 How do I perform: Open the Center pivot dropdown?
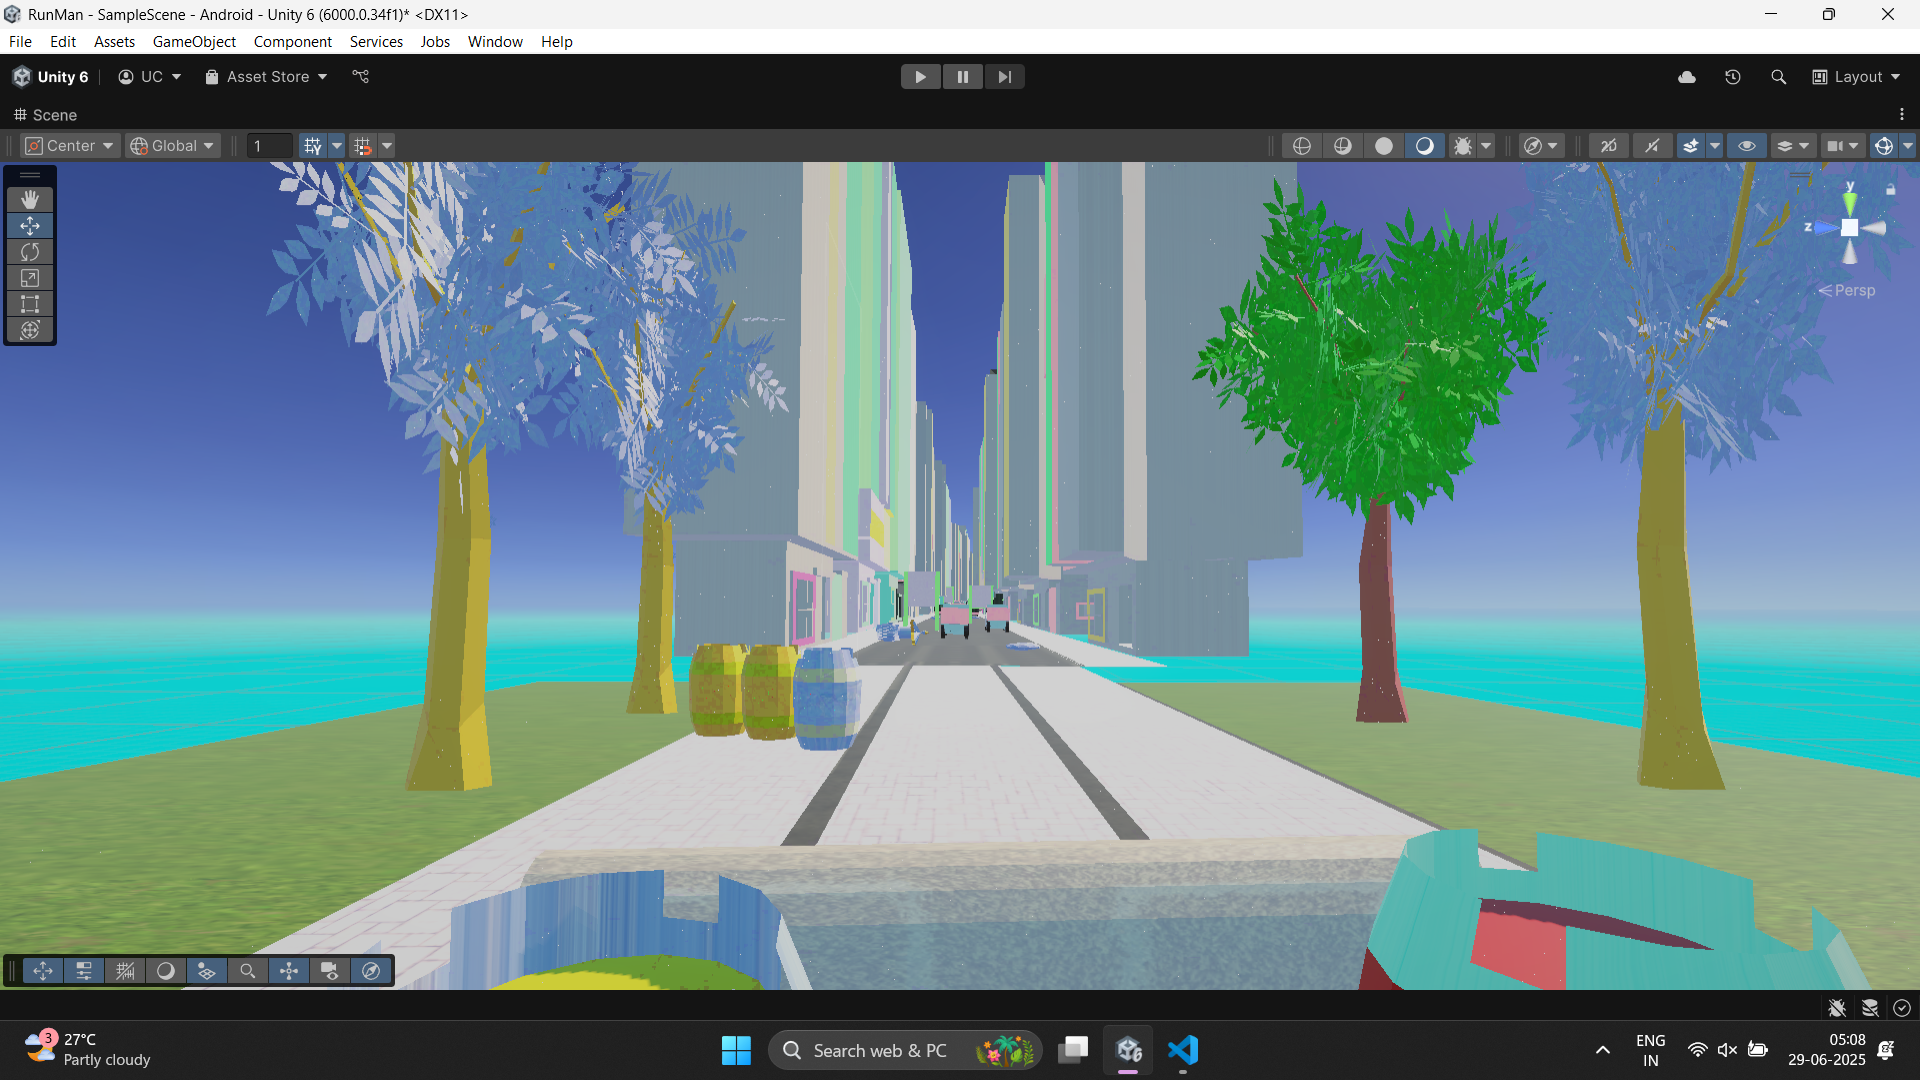(70, 146)
